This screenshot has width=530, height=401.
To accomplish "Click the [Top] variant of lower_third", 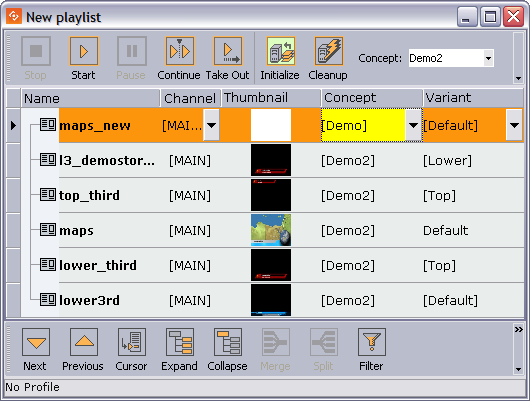I will [x=439, y=265].
